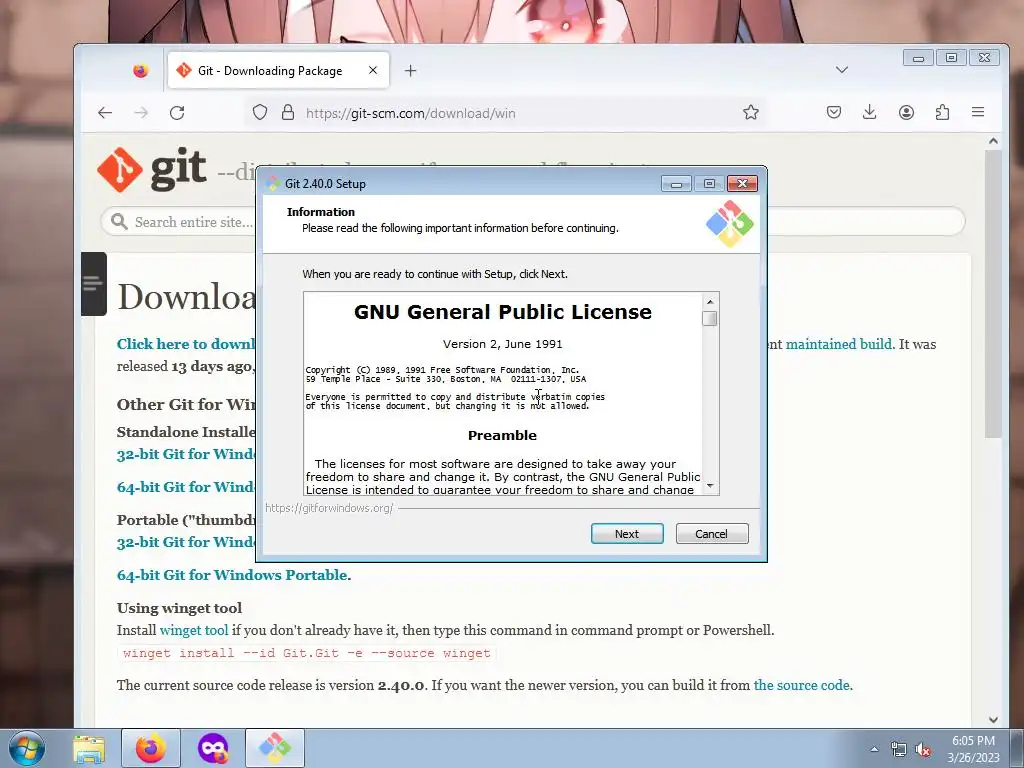1024x768 pixels.
Task: Expand the list all tabs chevron
Action: tap(842, 70)
